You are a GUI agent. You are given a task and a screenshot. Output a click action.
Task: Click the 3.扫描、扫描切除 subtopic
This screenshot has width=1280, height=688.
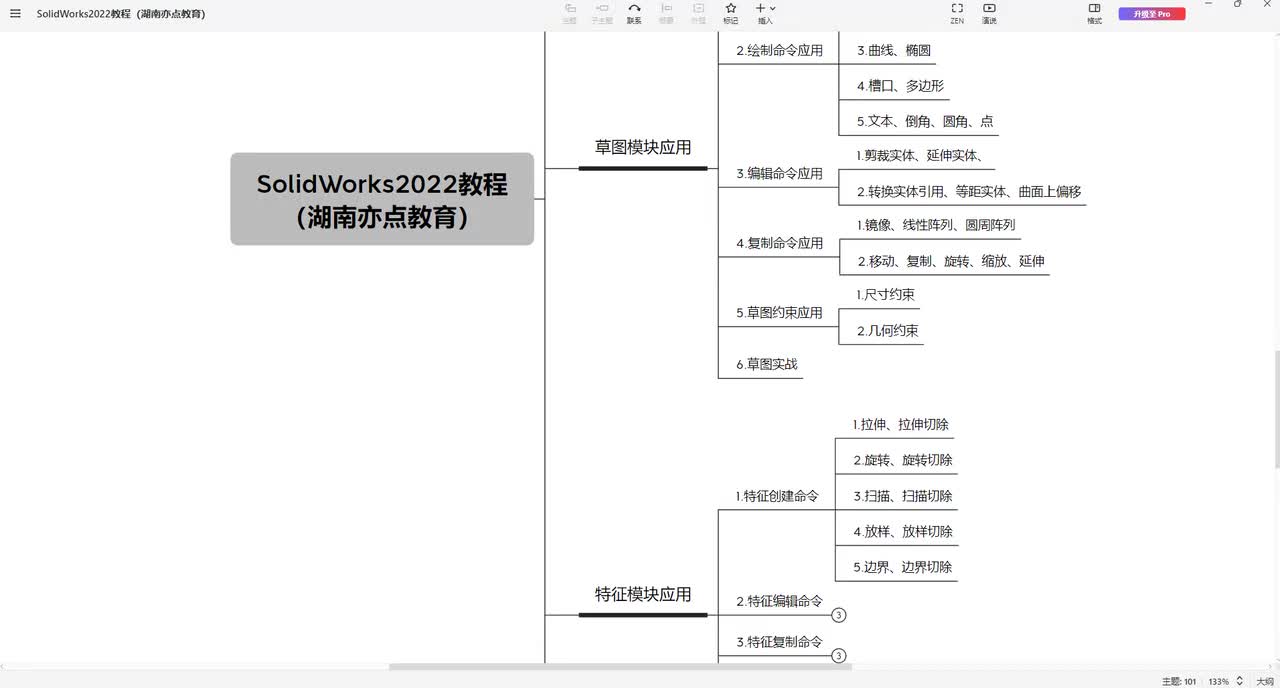(902, 496)
